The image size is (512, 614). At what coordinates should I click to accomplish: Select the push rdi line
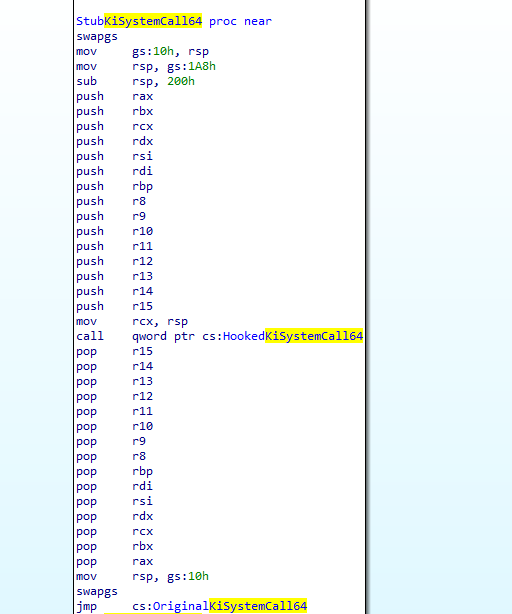click(x=114, y=172)
